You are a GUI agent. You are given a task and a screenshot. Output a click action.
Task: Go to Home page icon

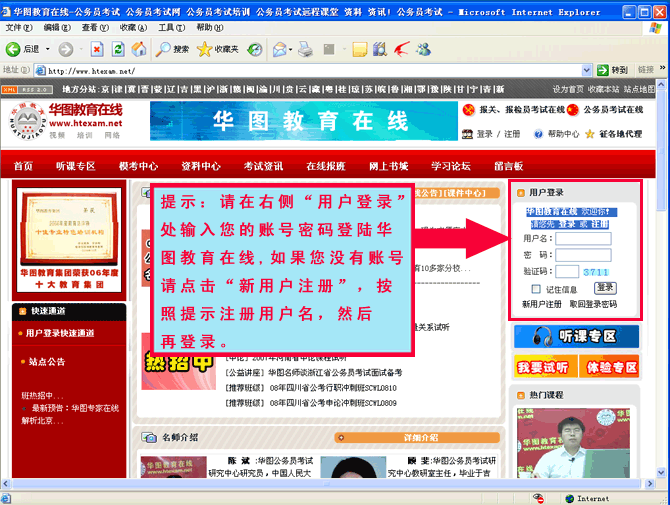point(139,49)
